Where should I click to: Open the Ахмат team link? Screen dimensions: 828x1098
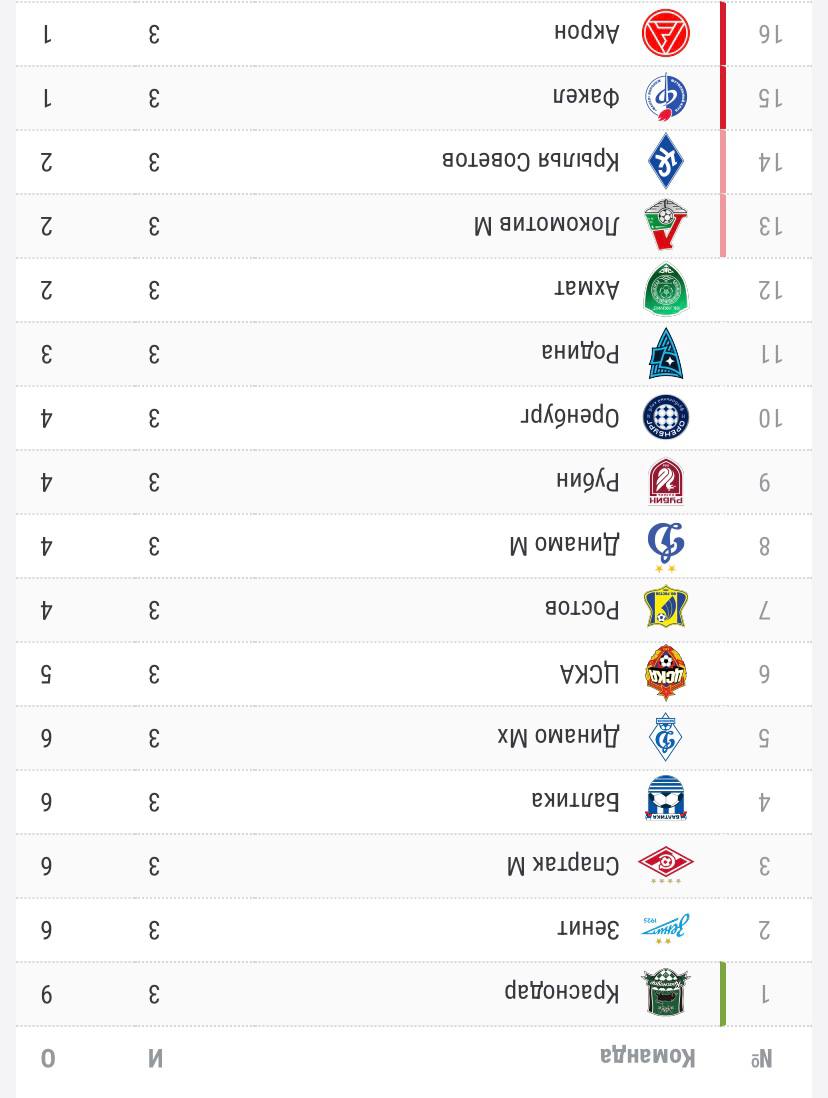tap(586, 289)
